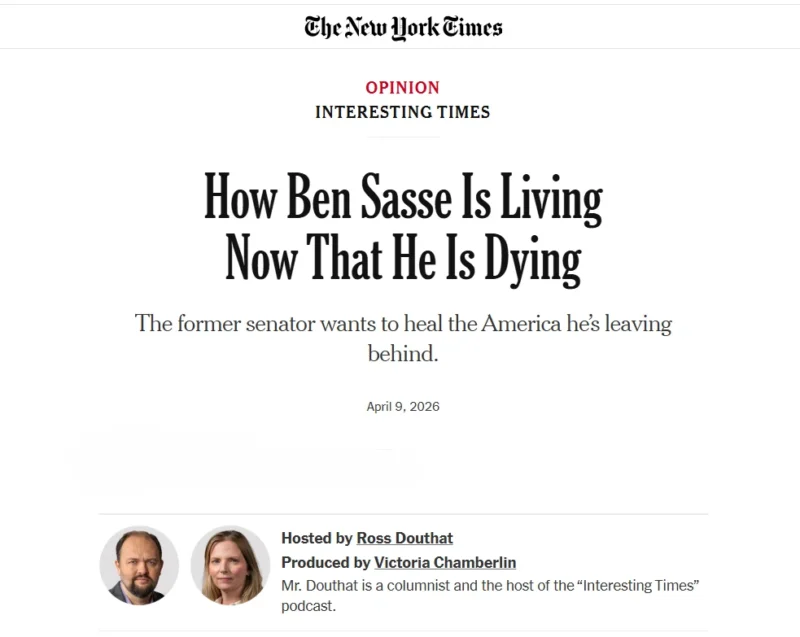
Task: Click the headline line "Now That He Is Dying"
Action: click(x=403, y=258)
